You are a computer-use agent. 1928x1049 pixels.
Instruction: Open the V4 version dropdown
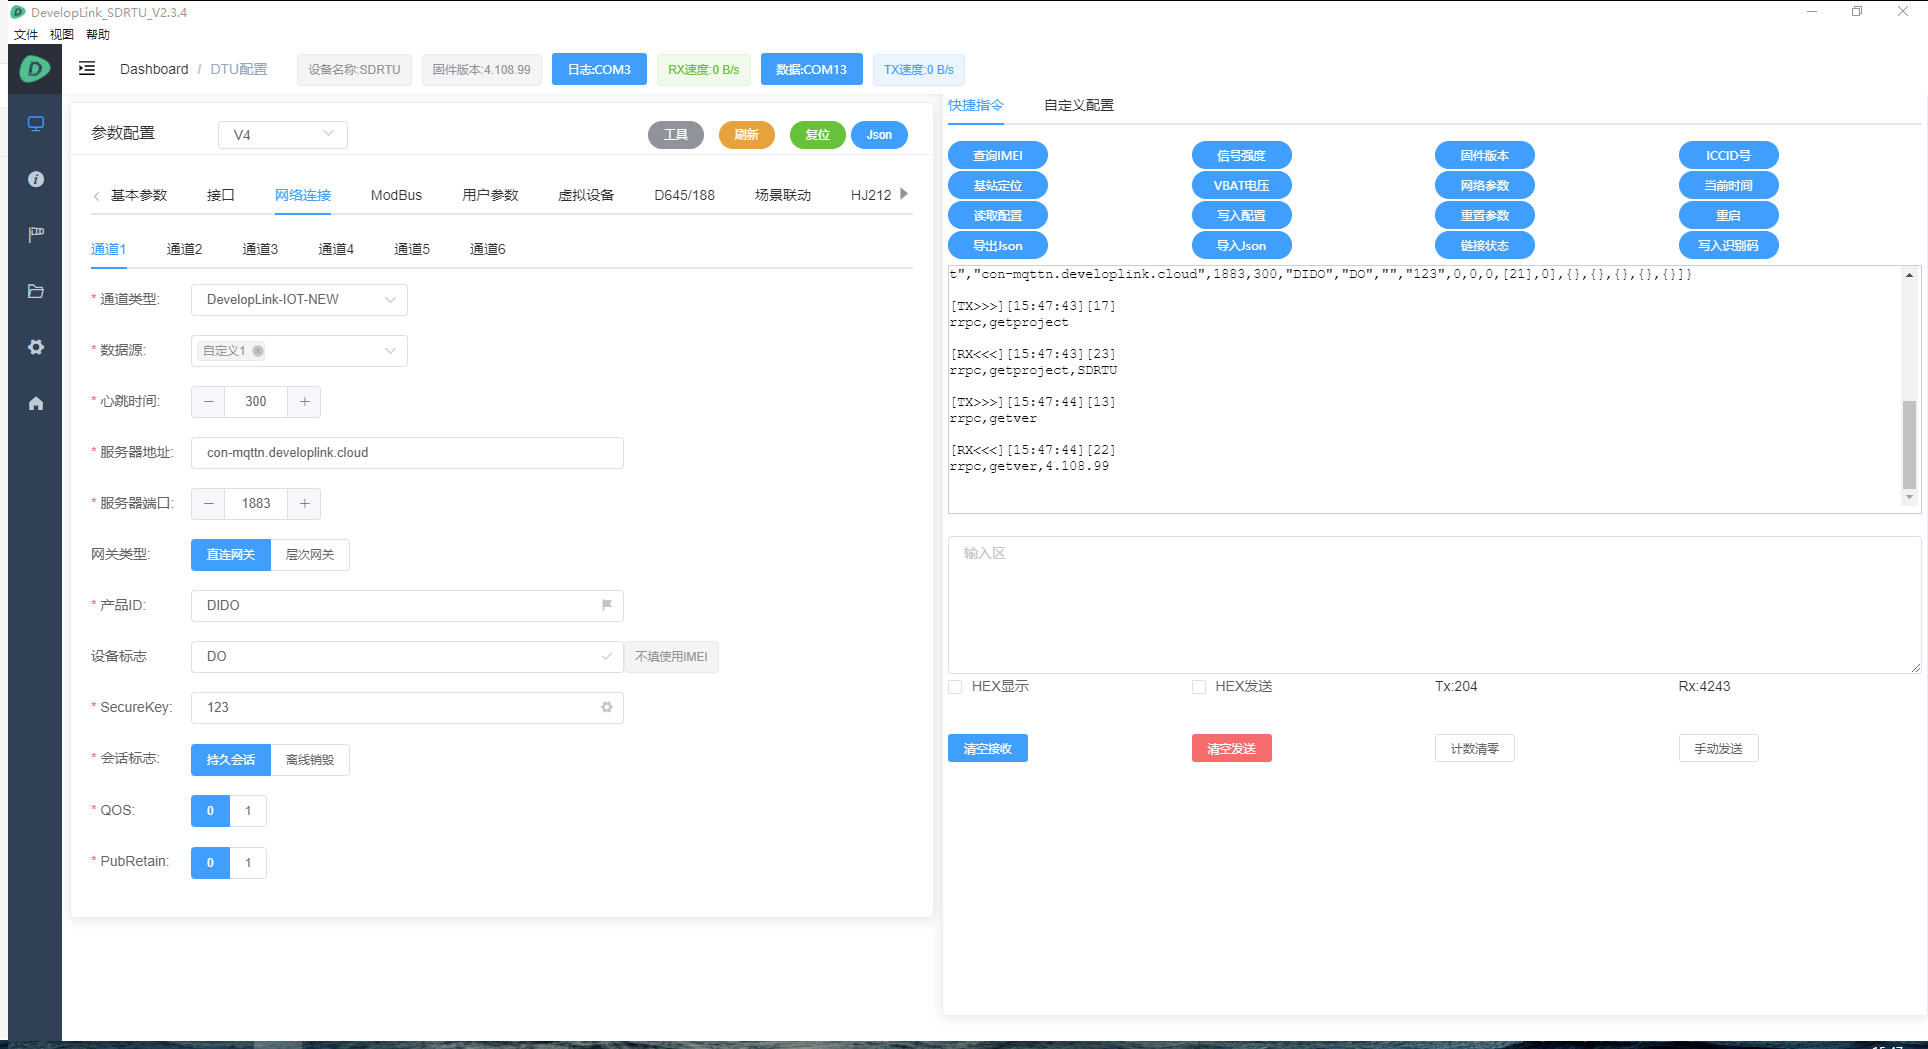[283, 134]
